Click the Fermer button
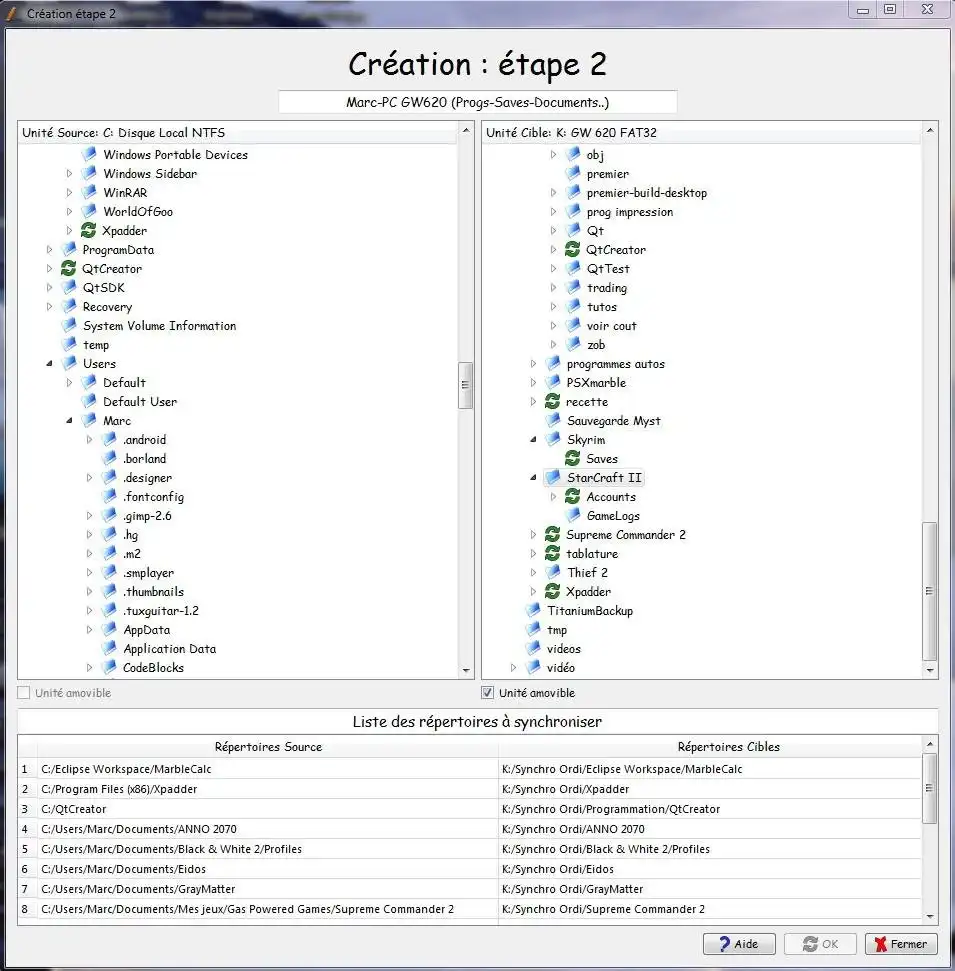The height and width of the screenshot is (971, 955). tap(901, 944)
